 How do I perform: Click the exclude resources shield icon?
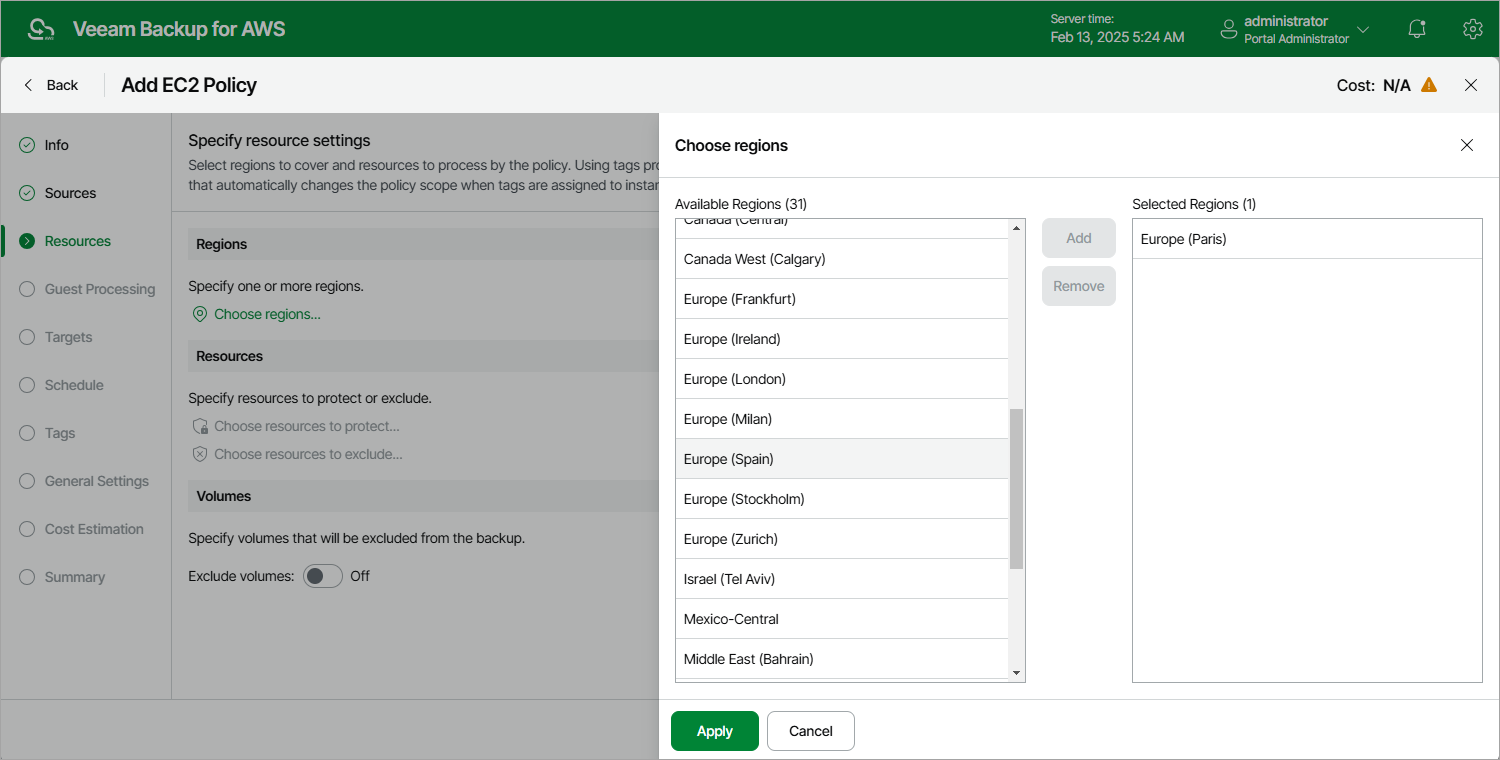pyautogui.click(x=200, y=454)
